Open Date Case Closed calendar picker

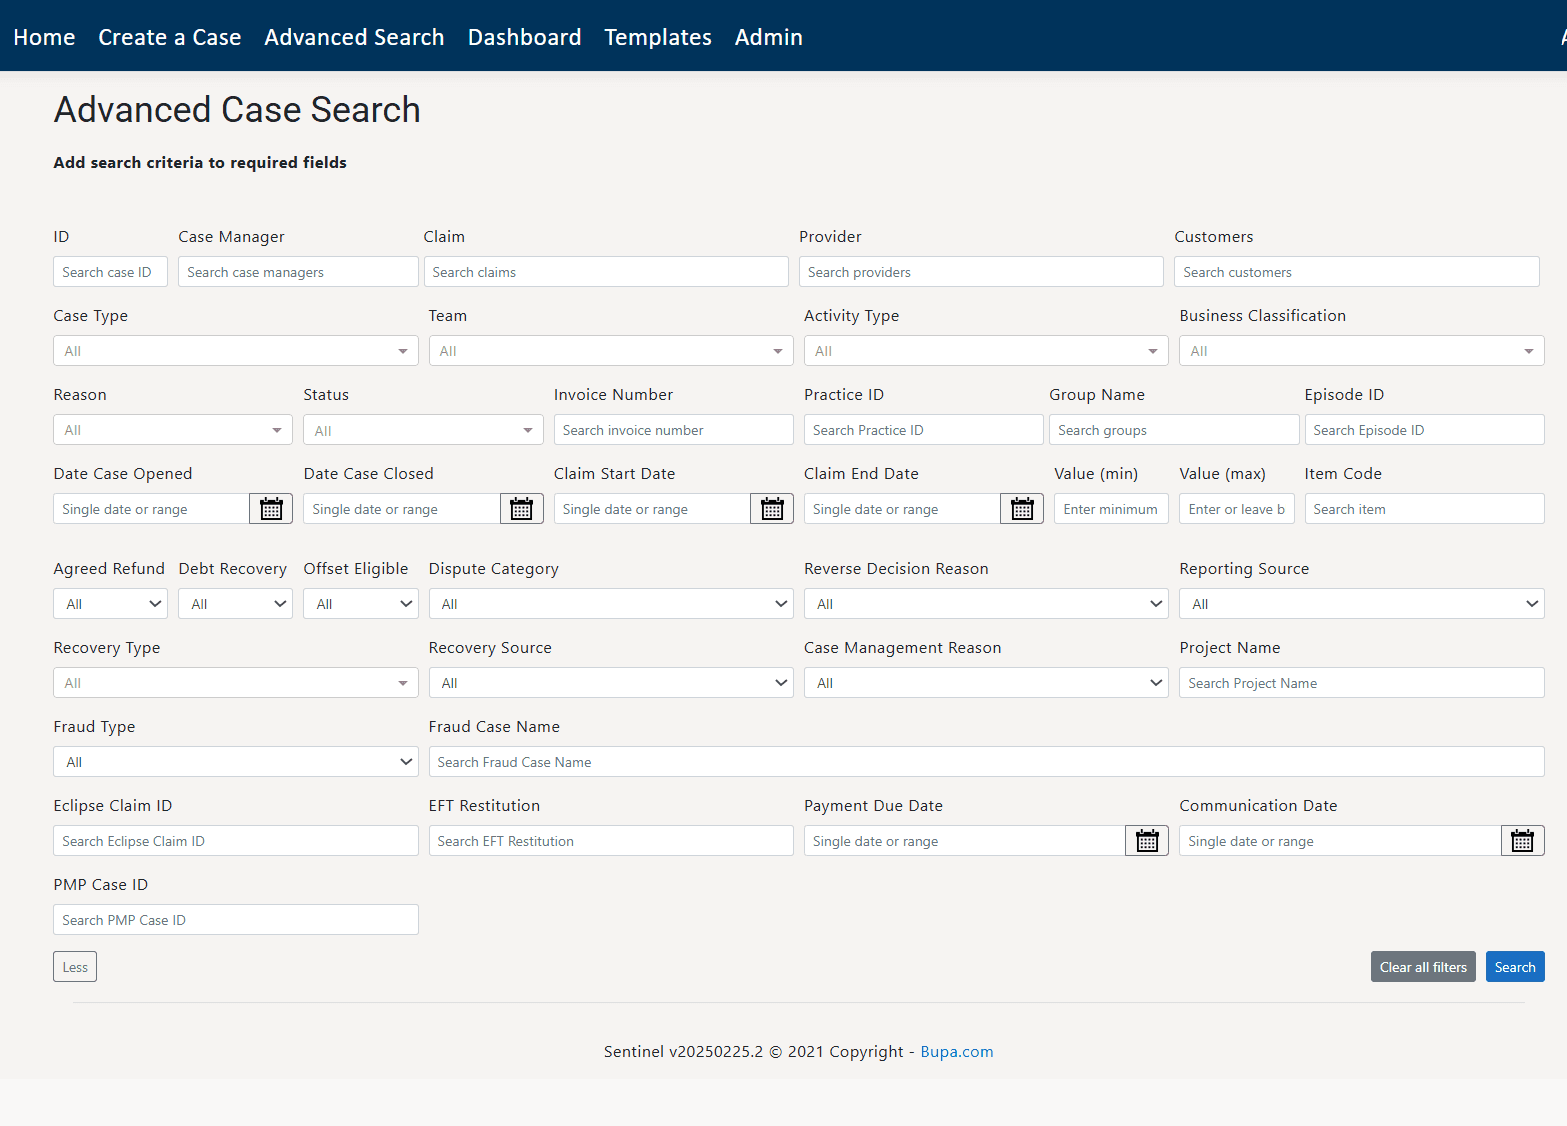(521, 509)
